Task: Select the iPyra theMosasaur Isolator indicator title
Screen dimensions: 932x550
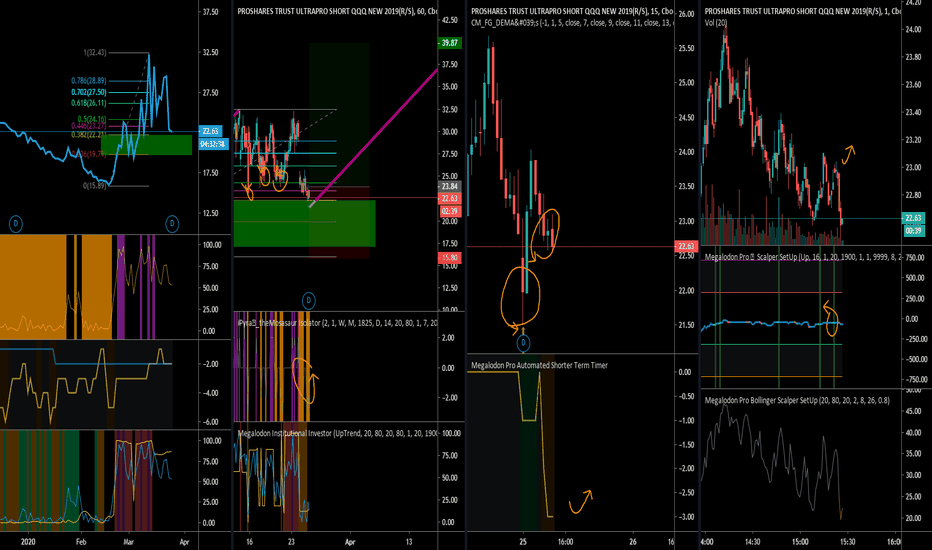Action: [x=337, y=323]
